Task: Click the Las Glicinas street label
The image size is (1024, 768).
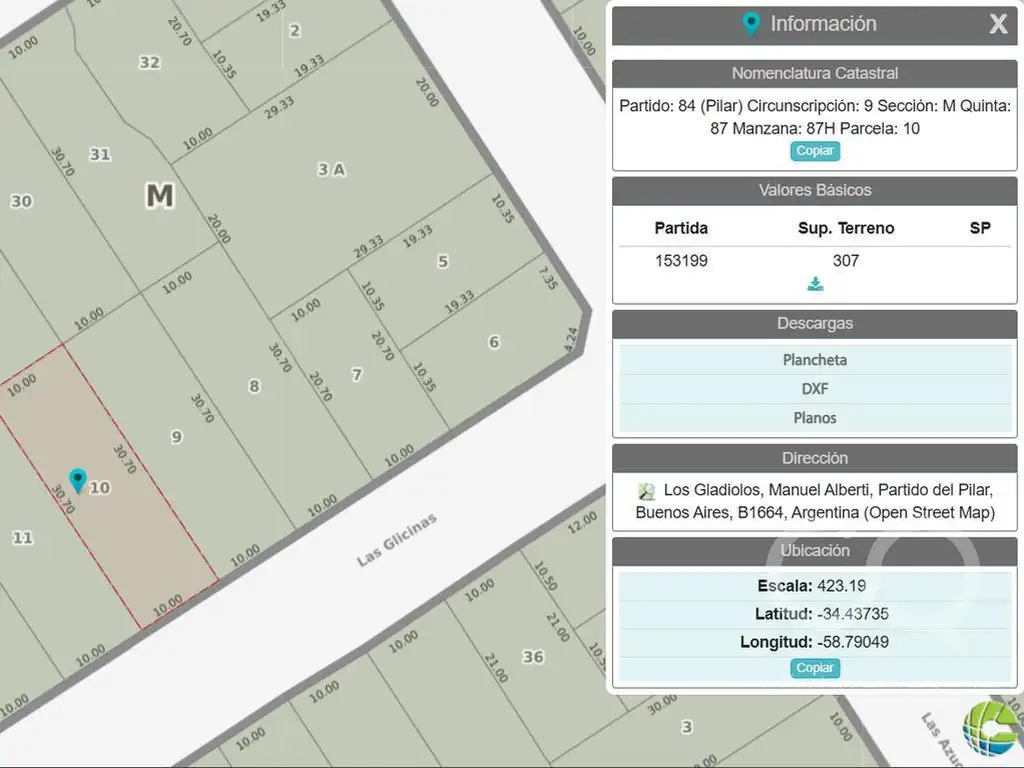Action: click(397, 539)
